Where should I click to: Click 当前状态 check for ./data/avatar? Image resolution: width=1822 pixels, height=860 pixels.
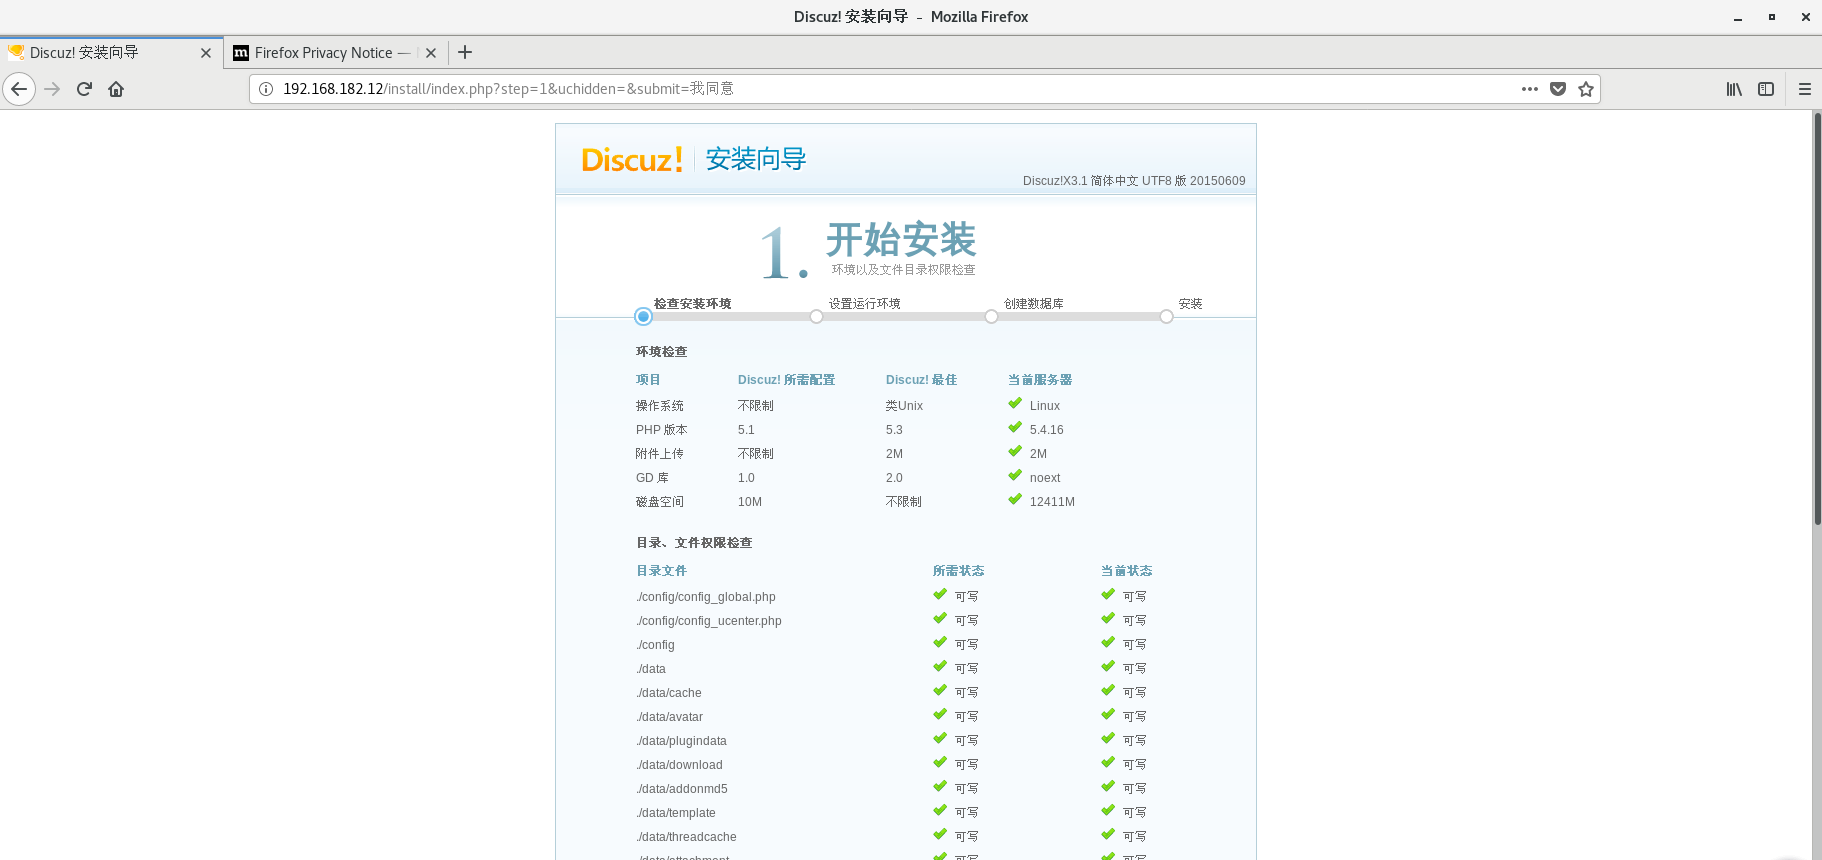pos(1108,715)
